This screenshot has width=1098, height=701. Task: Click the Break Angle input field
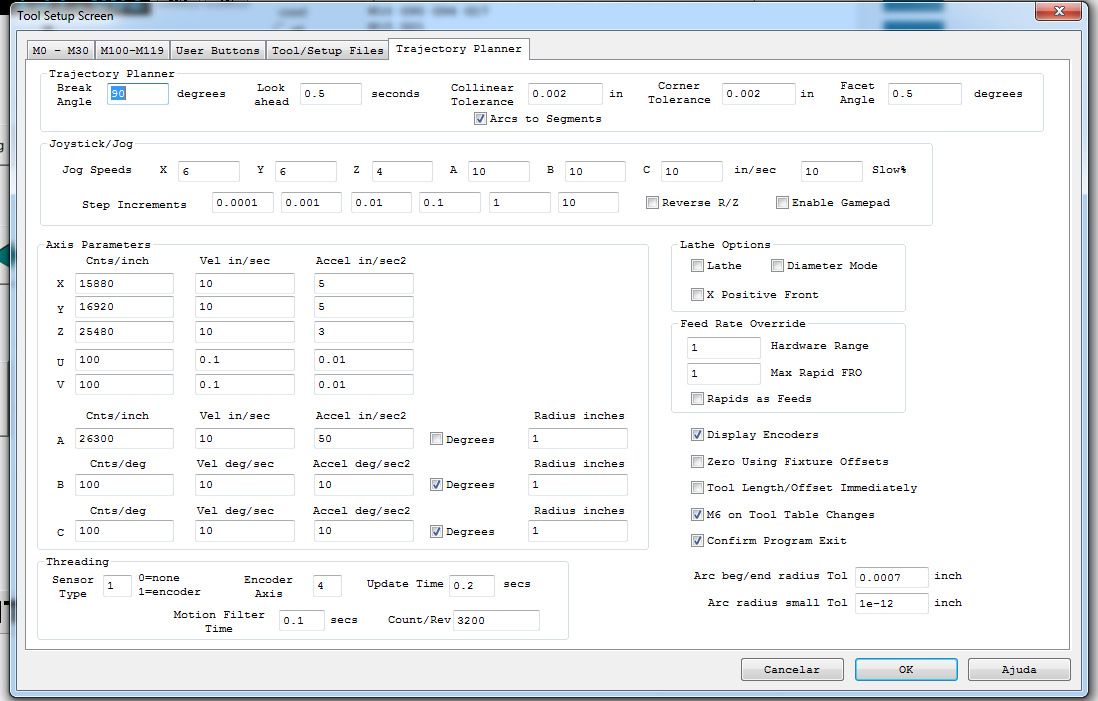(x=138, y=94)
